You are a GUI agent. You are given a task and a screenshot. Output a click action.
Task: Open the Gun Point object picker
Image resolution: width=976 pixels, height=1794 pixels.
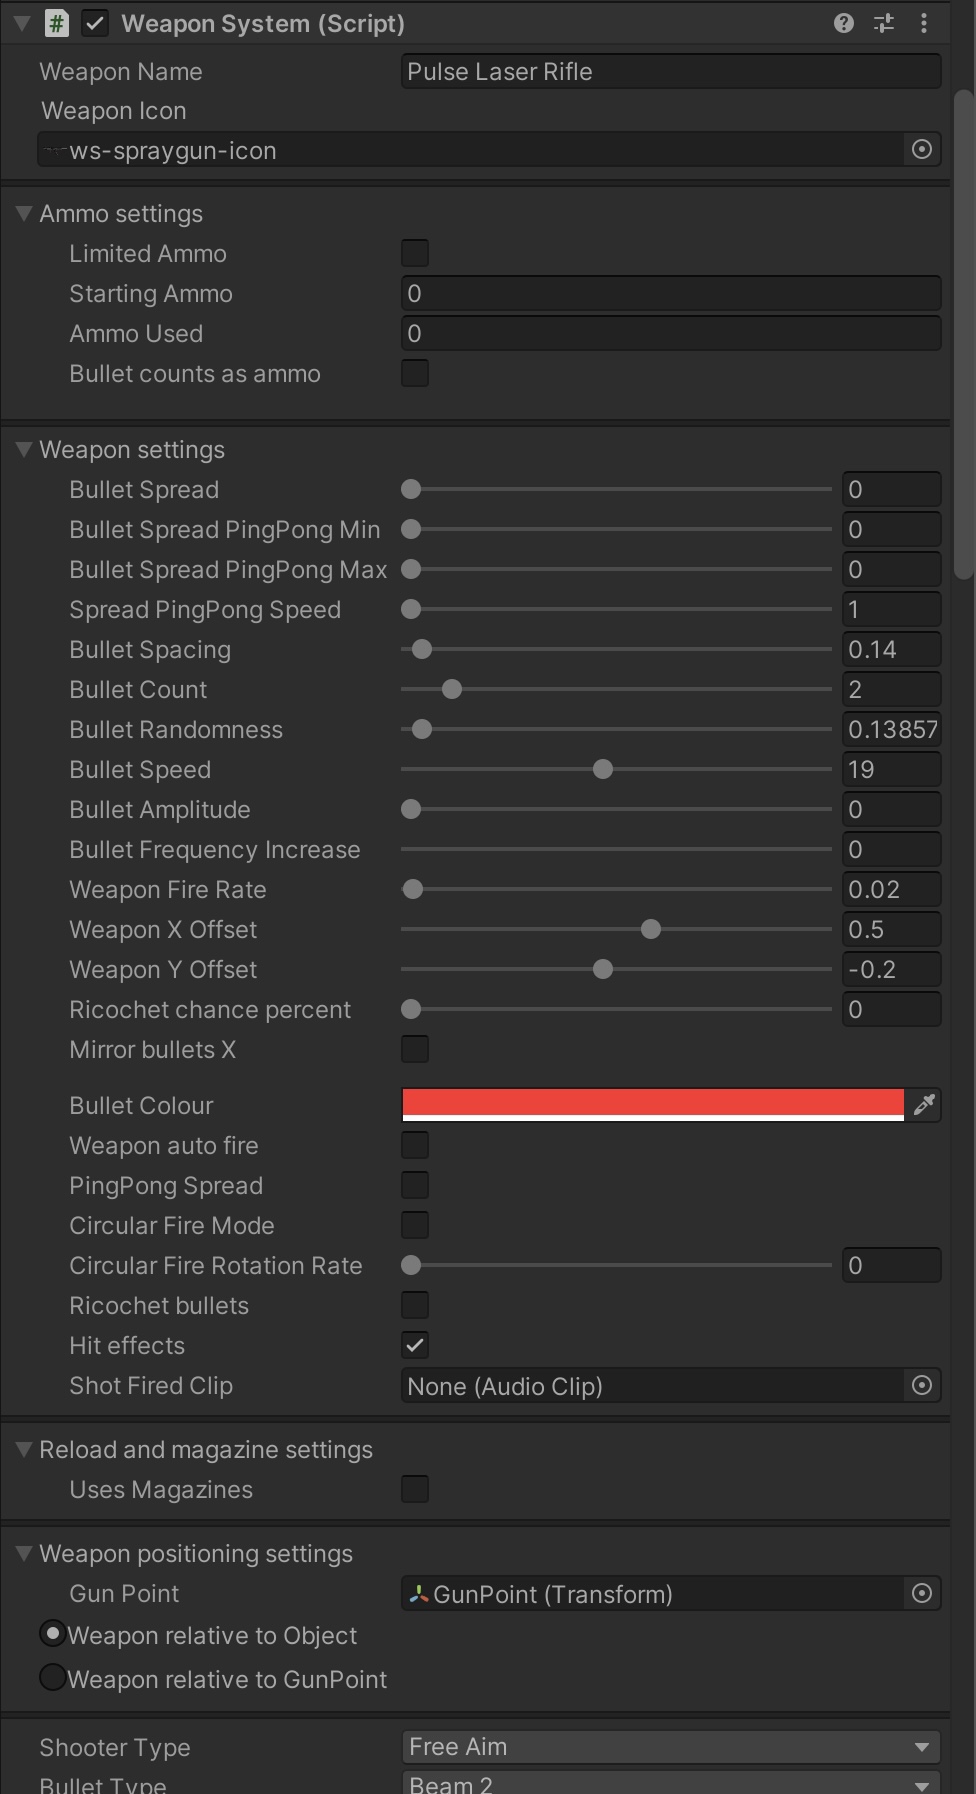point(921,1594)
